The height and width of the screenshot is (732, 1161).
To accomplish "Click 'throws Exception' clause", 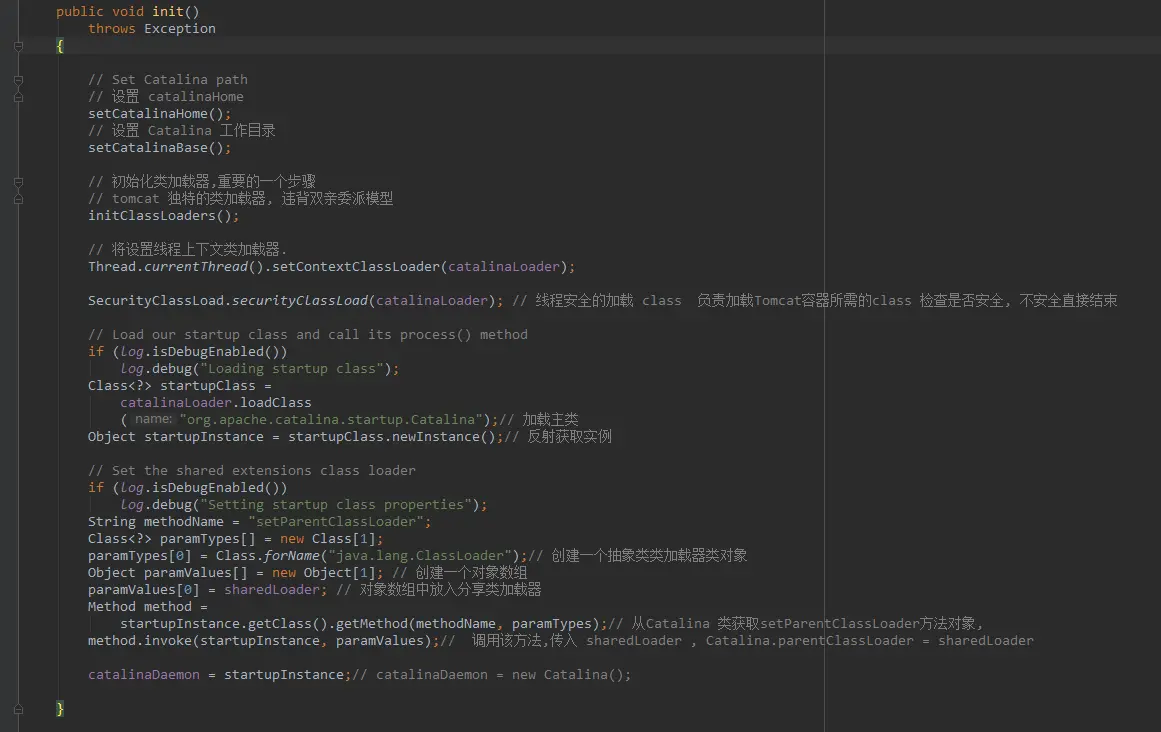I will click(x=152, y=29).
